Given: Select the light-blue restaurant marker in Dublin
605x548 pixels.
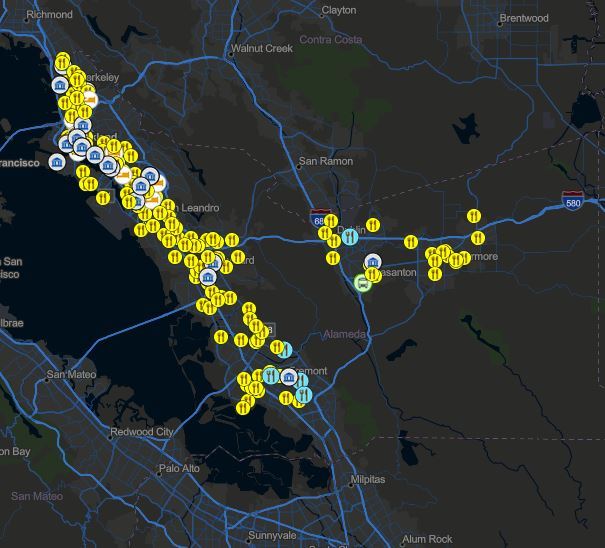Looking at the screenshot, I should coord(349,237).
